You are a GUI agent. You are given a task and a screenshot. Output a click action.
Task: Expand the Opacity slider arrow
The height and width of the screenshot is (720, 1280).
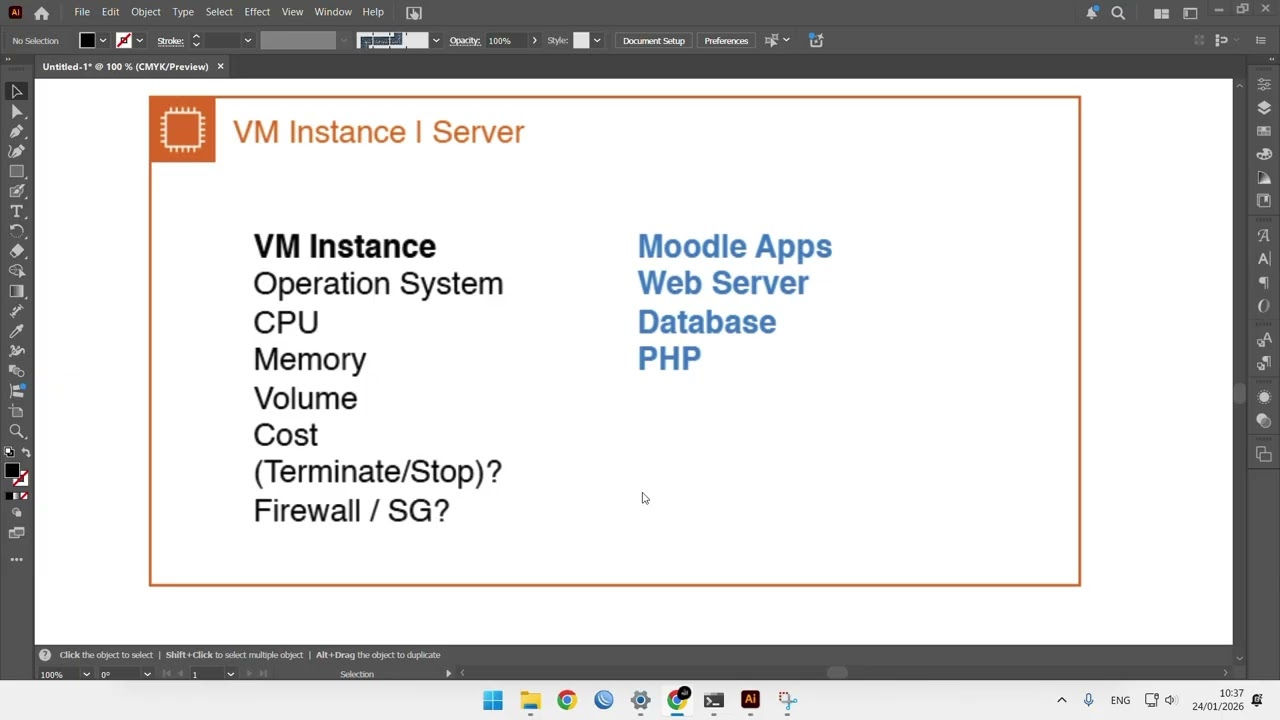(x=534, y=41)
